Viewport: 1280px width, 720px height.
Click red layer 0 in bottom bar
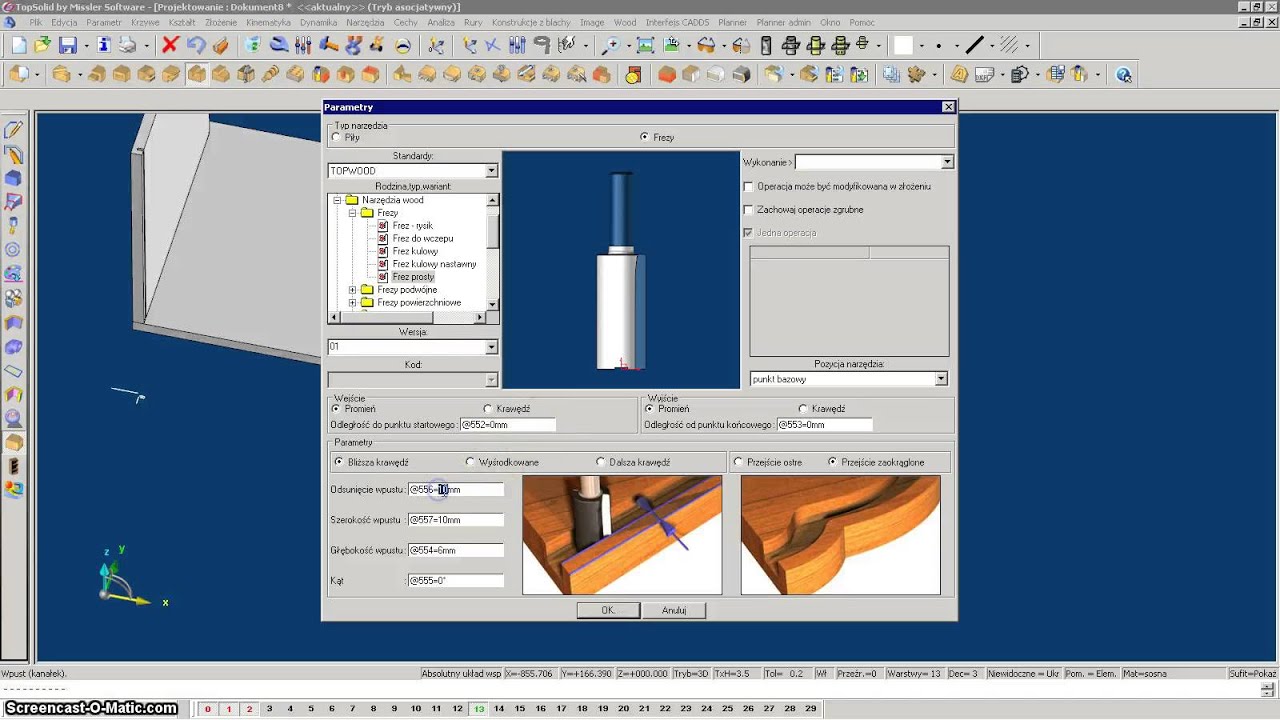click(208, 709)
